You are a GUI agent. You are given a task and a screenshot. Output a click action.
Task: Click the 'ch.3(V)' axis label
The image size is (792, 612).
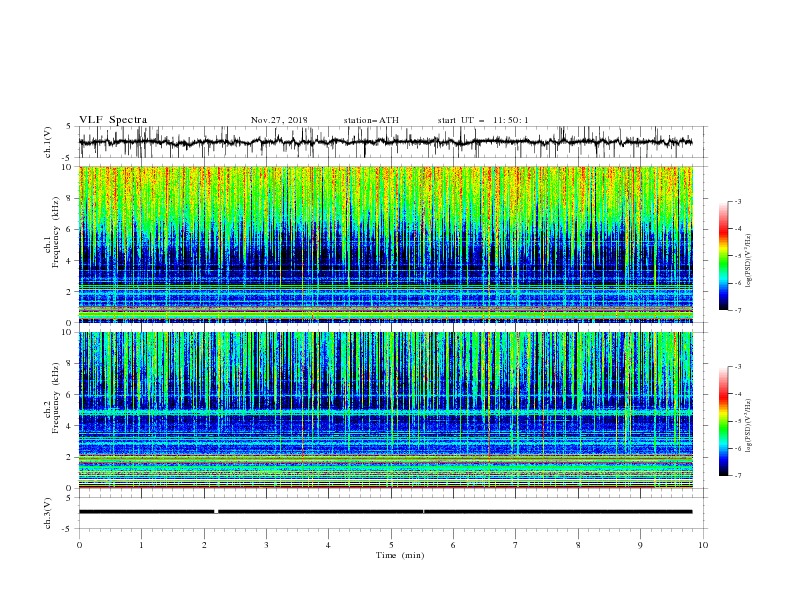point(48,513)
